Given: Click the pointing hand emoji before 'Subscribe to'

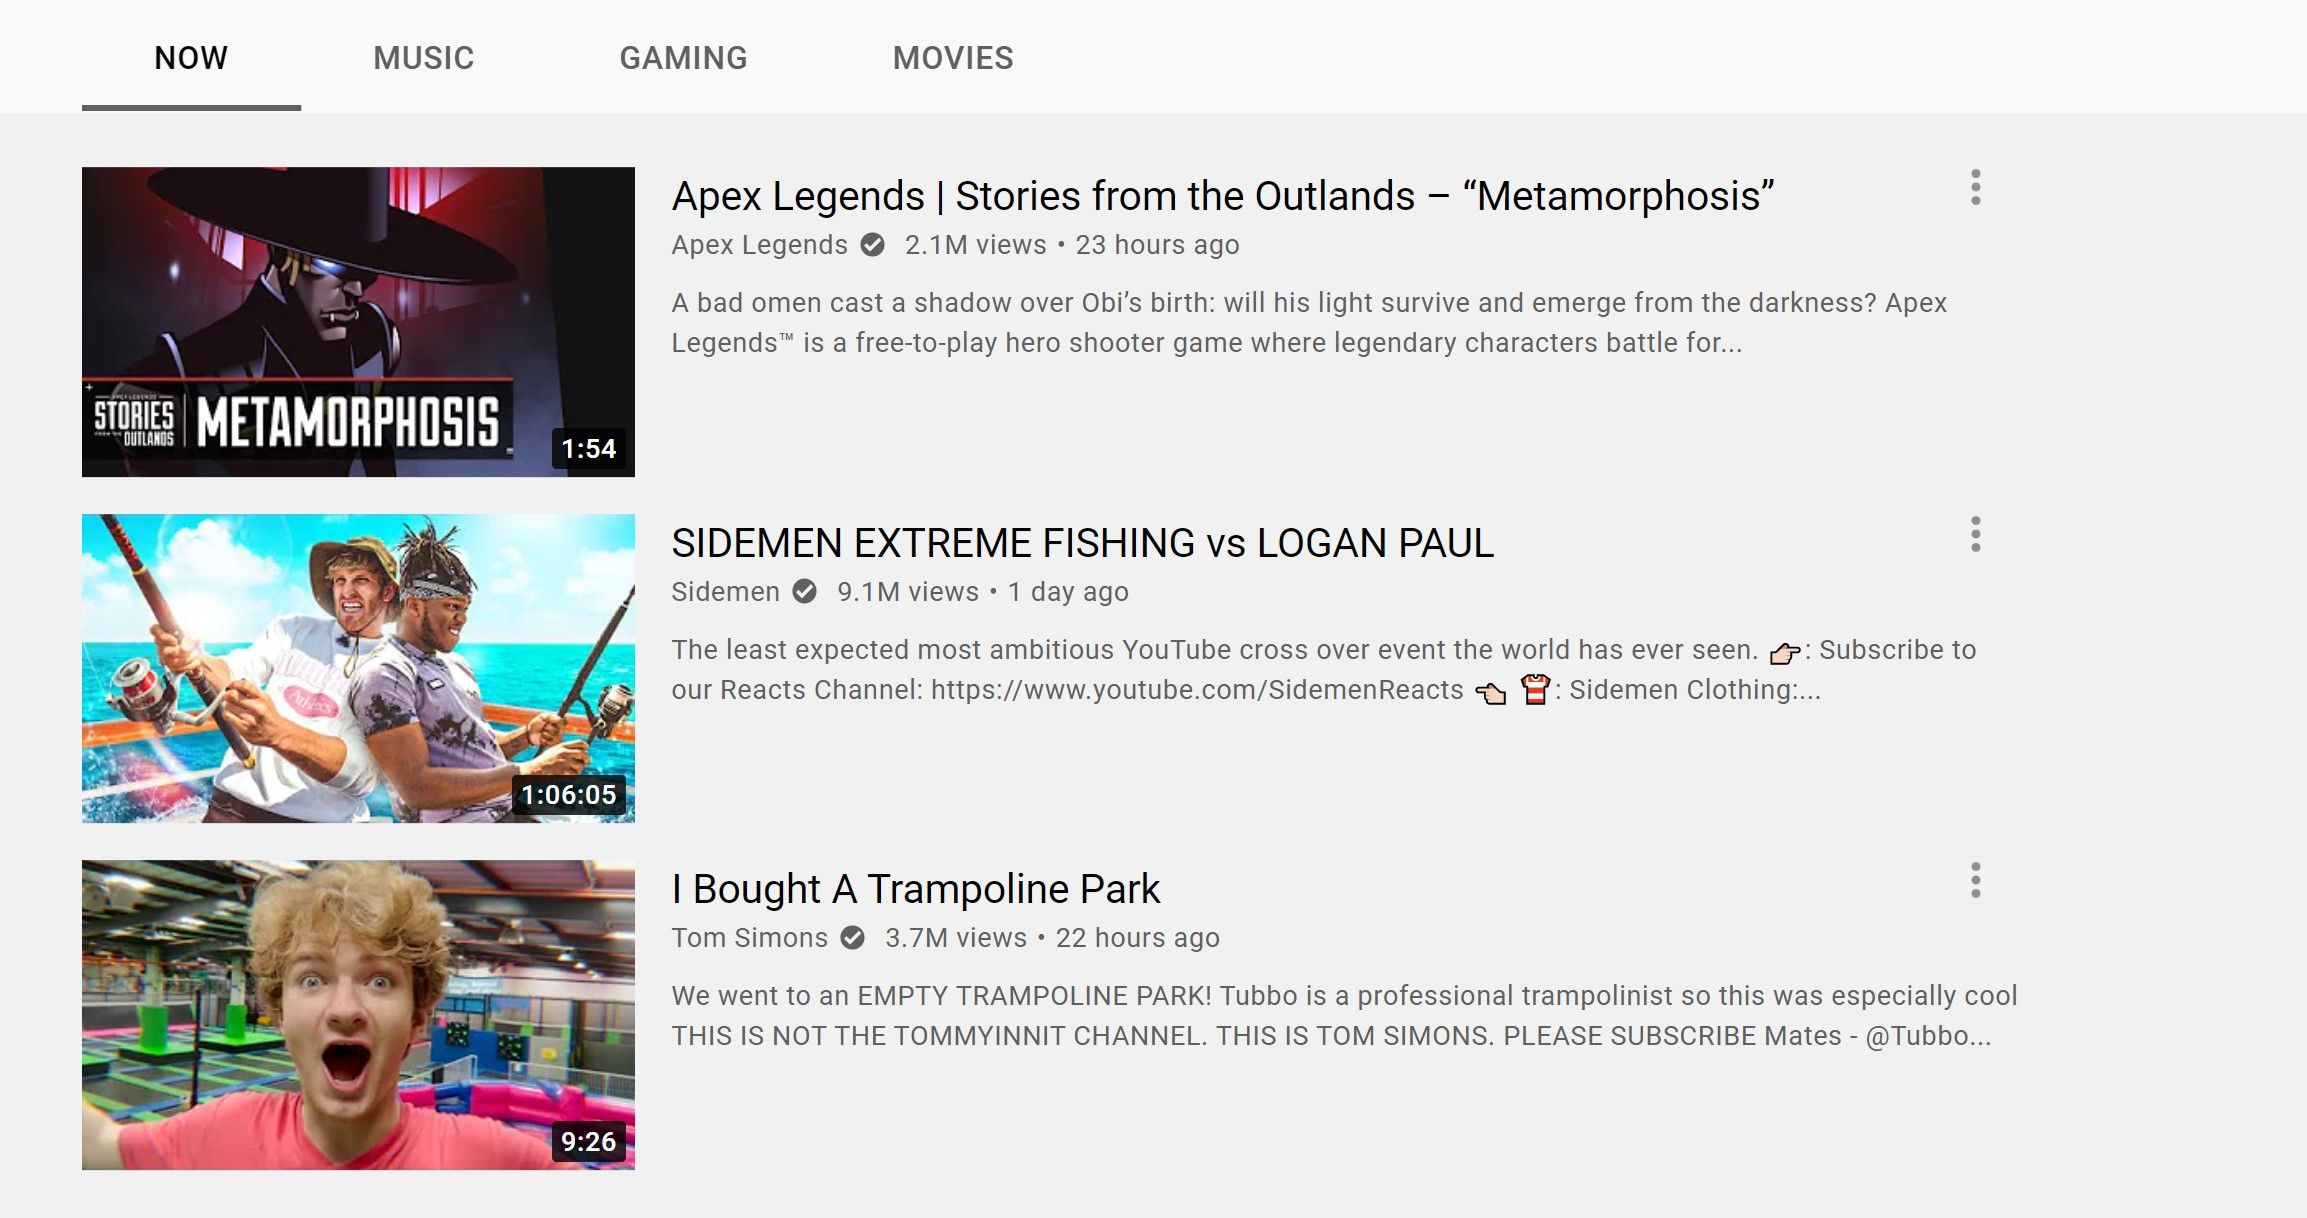Looking at the screenshot, I should pos(1785,653).
